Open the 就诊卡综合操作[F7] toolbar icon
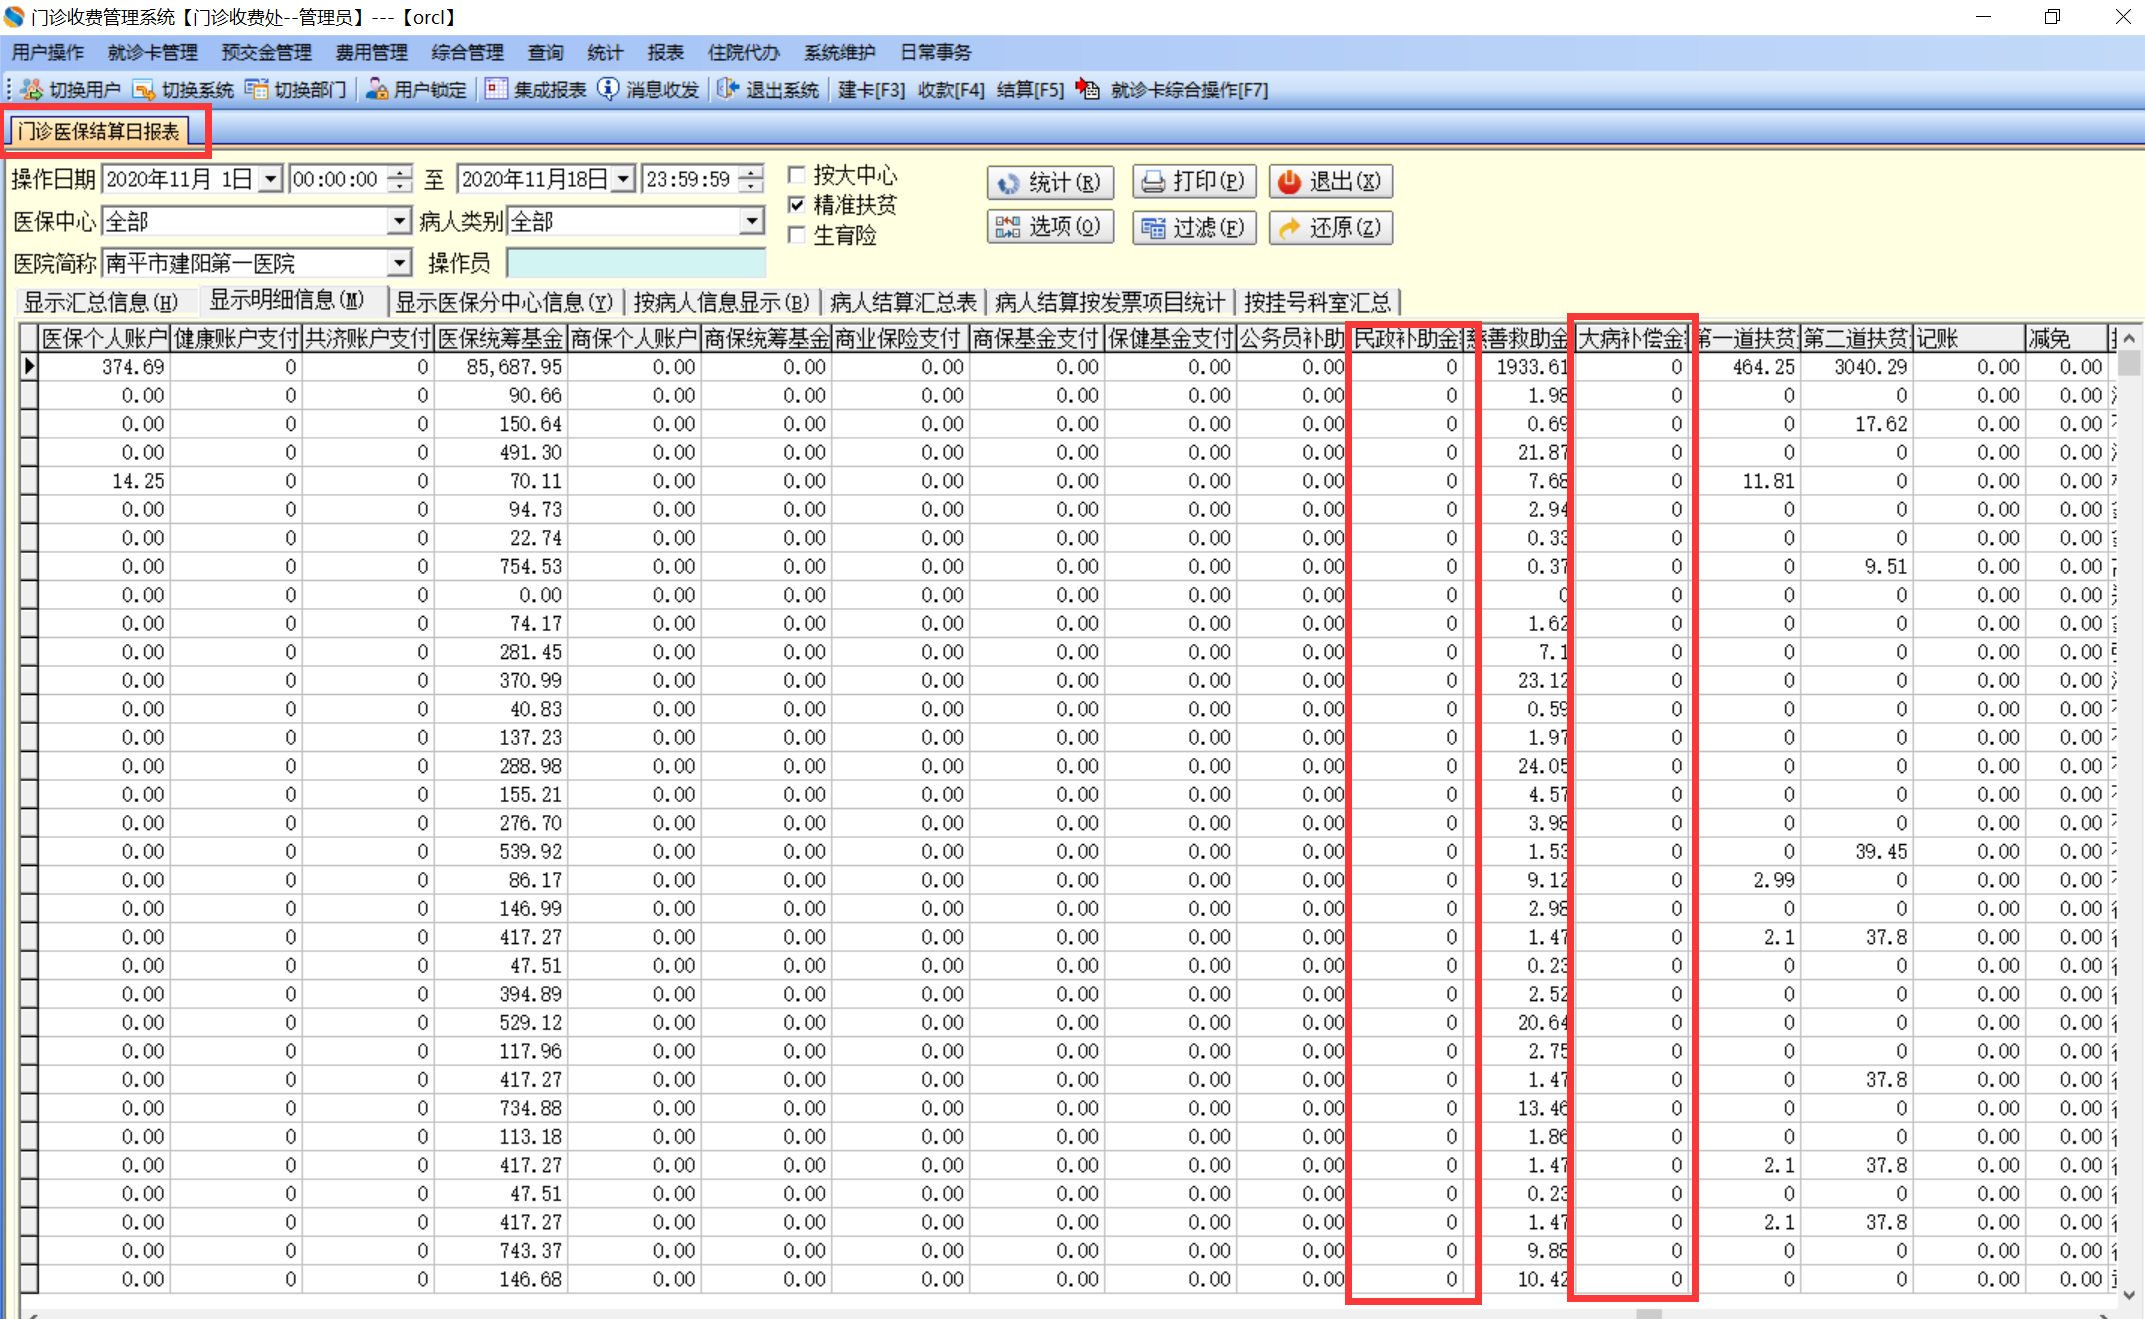The image size is (2145, 1319). coord(1088,90)
